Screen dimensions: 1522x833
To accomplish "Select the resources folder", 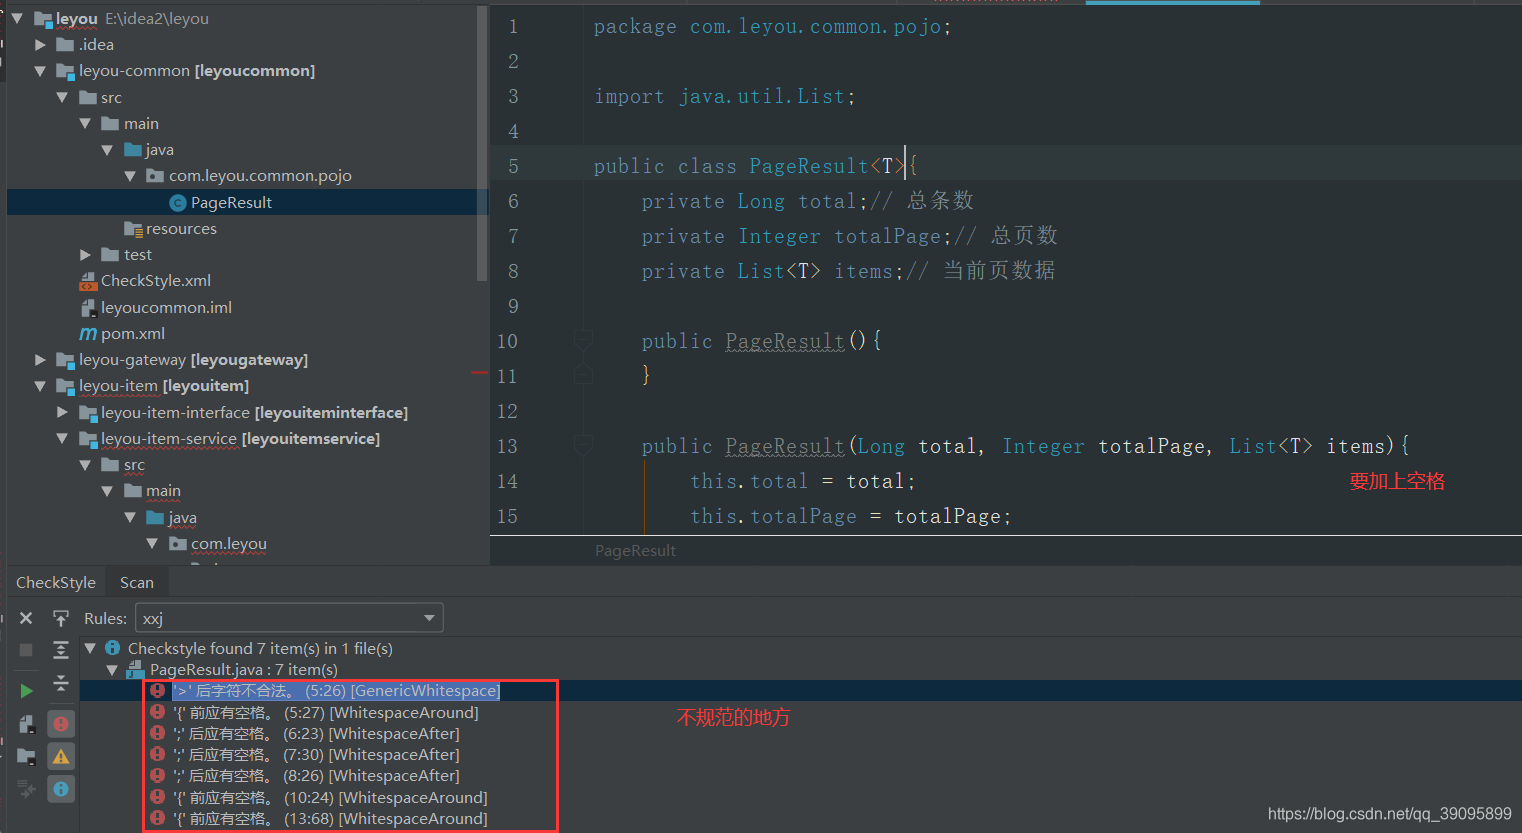I will point(181,228).
